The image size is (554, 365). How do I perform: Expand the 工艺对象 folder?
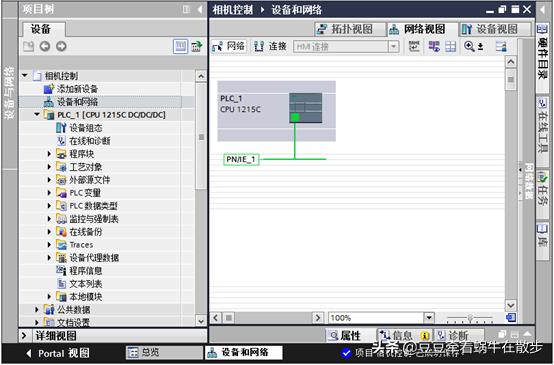(49, 167)
